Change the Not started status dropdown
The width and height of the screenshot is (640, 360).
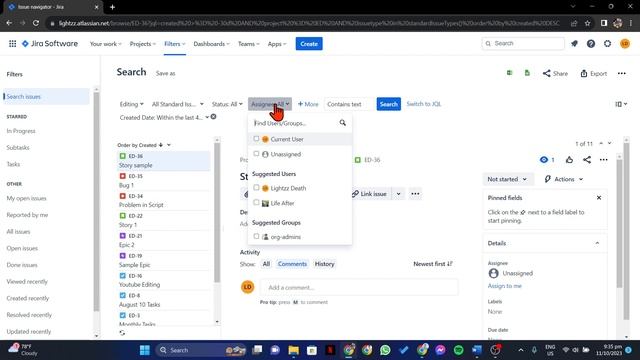pyautogui.click(x=507, y=179)
